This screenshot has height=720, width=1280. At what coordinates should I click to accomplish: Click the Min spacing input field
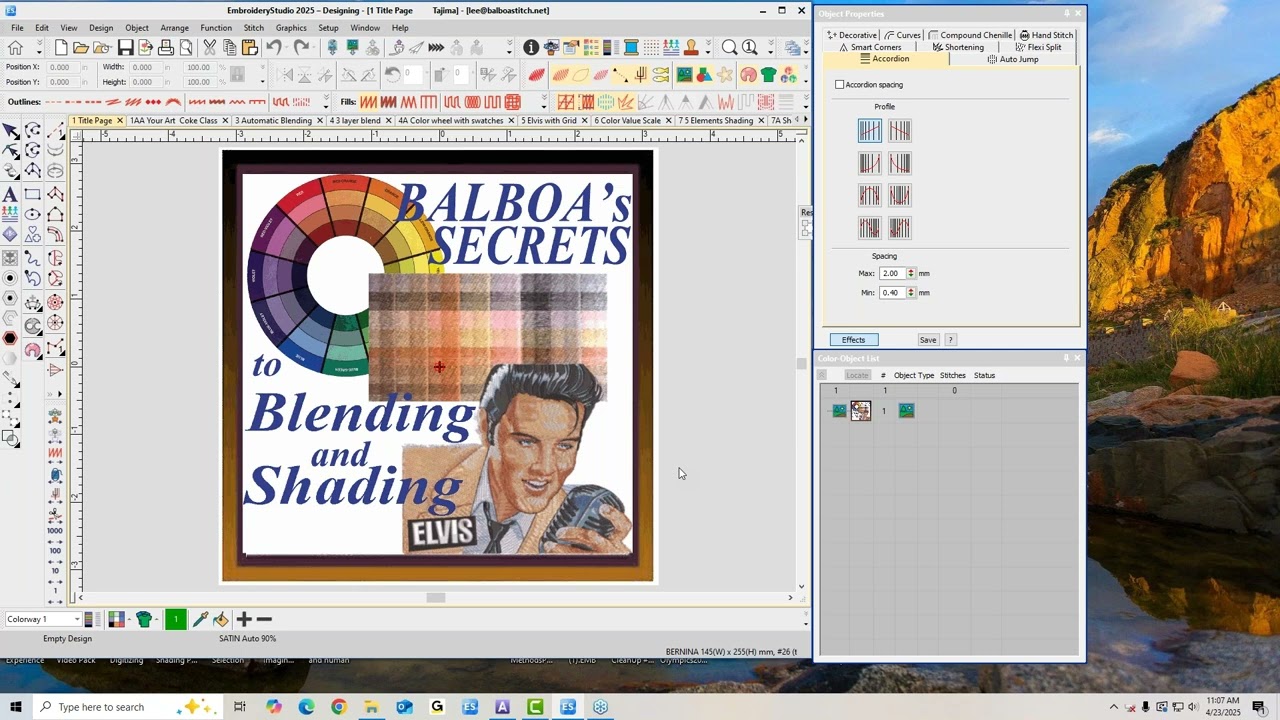coord(891,293)
